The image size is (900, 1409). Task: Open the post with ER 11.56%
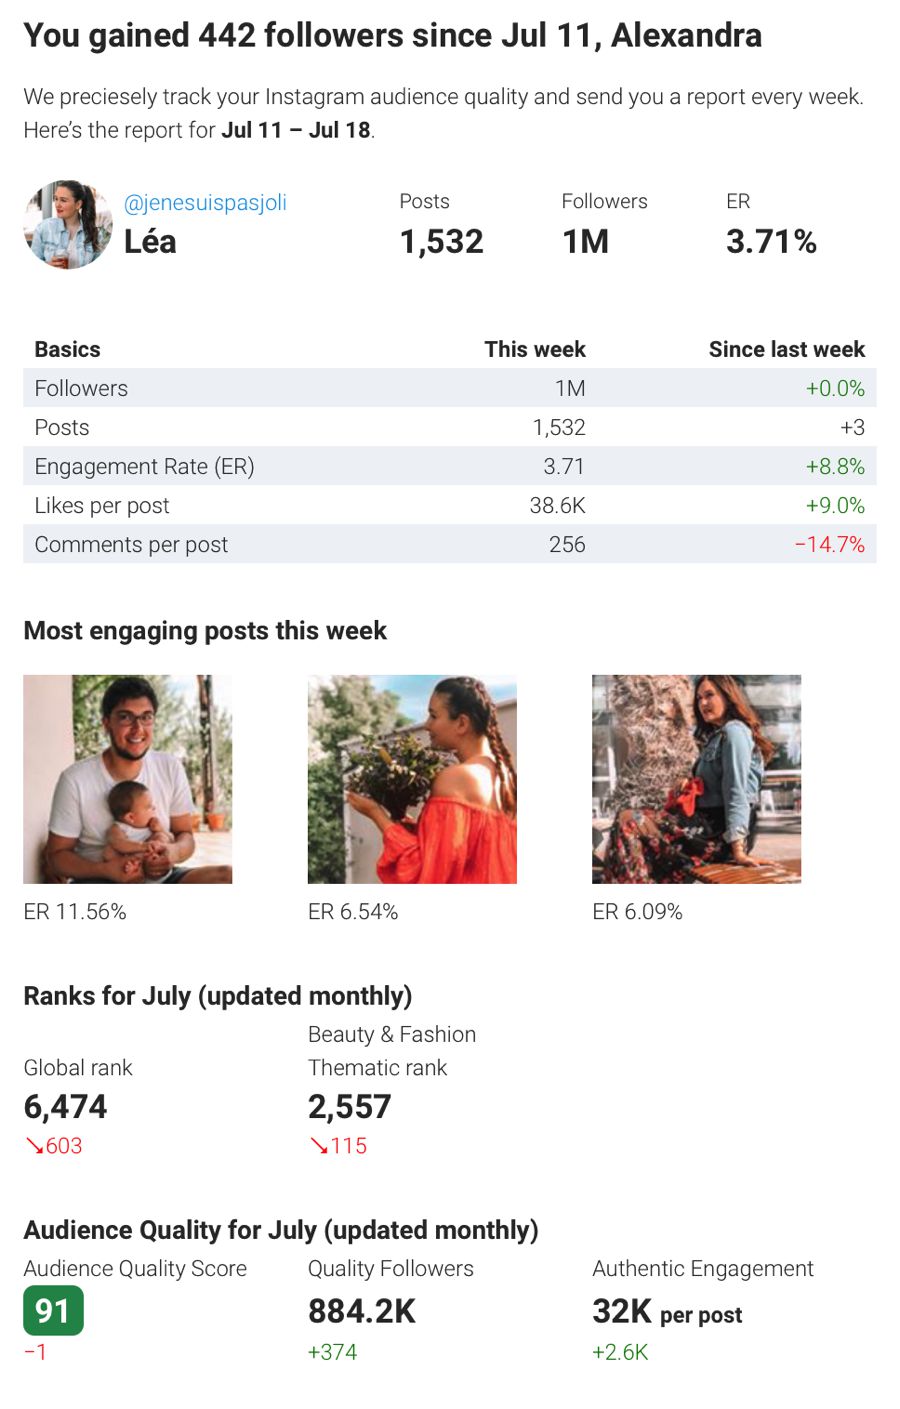[x=128, y=779]
